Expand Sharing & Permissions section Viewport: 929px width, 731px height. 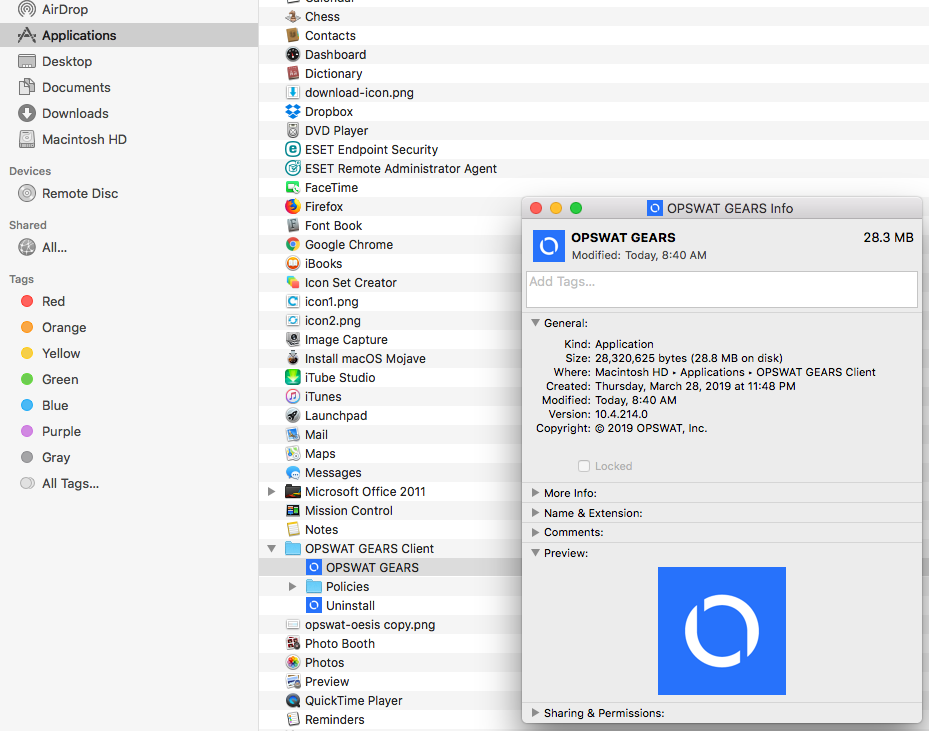coord(535,713)
